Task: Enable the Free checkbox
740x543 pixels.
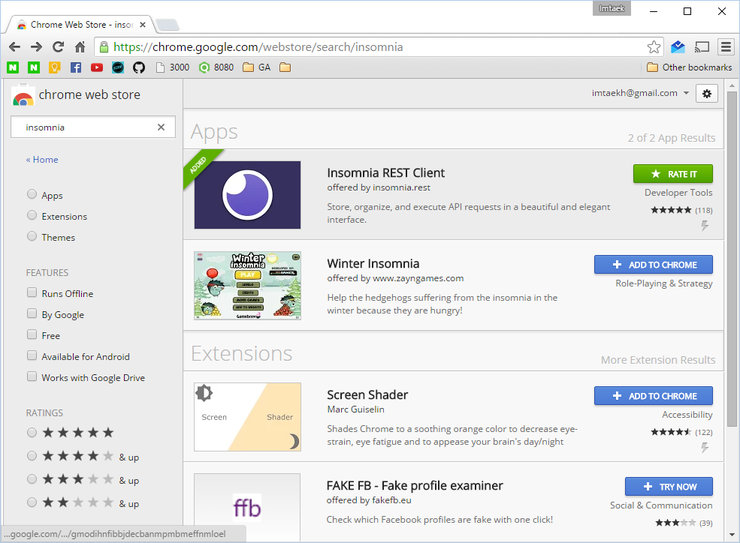Action: (x=32, y=334)
